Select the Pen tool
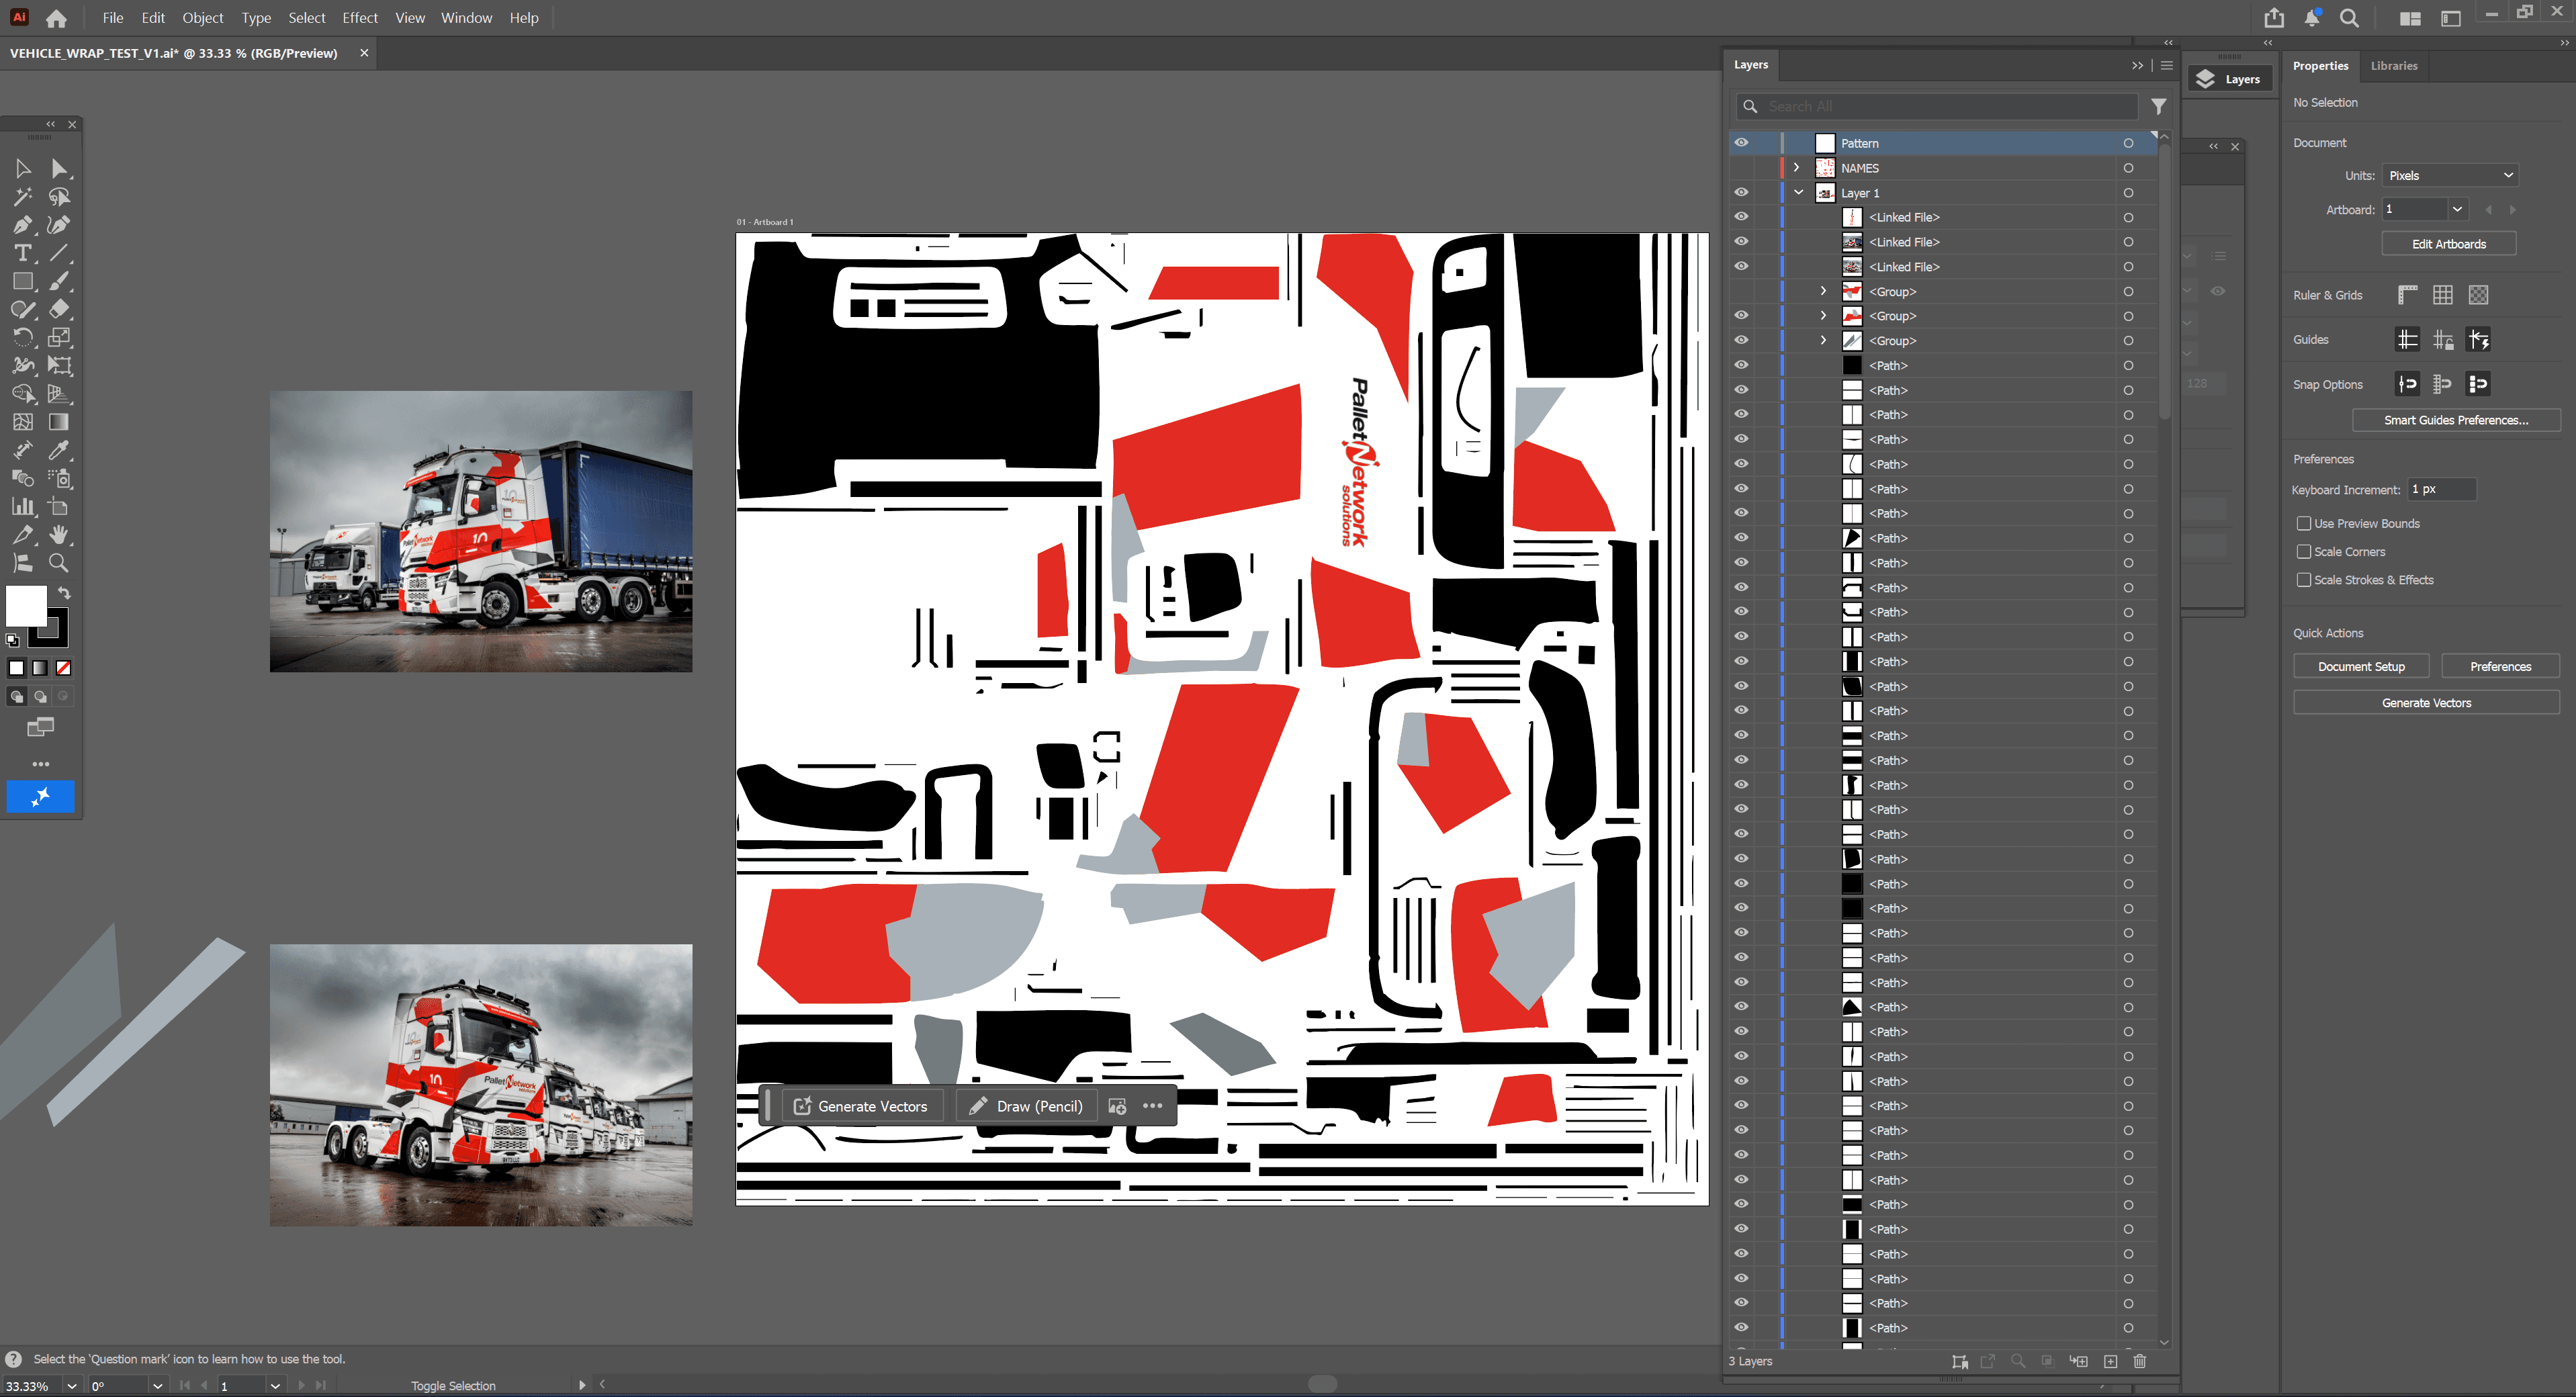The width and height of the screenshot is (2576, 1397). (x=22, y=225)
